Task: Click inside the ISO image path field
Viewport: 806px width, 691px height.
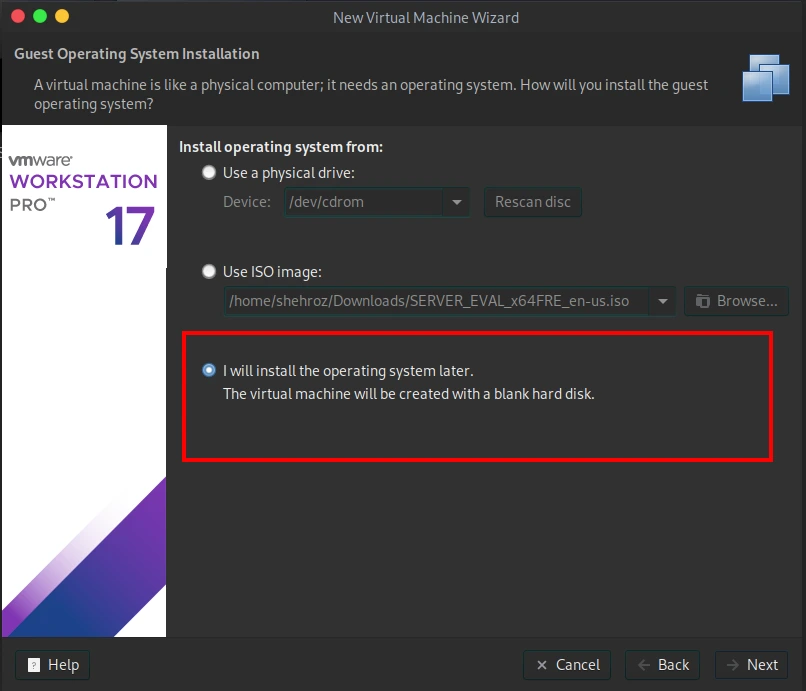Action: point(437,301)
